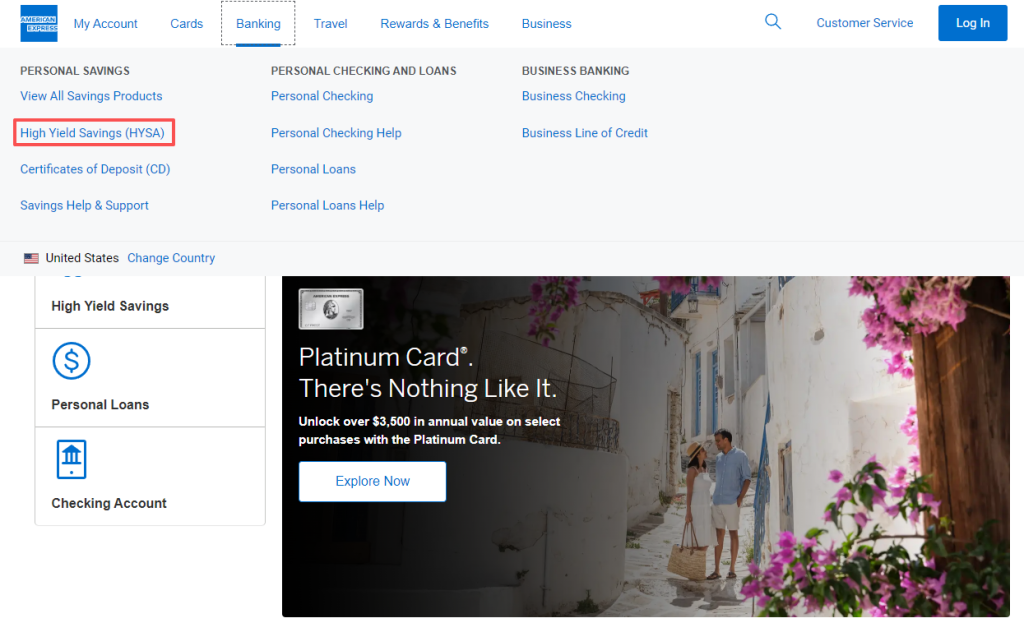
Task: Click the Platinum Card image thumbnail
Action: click(330, 309)
